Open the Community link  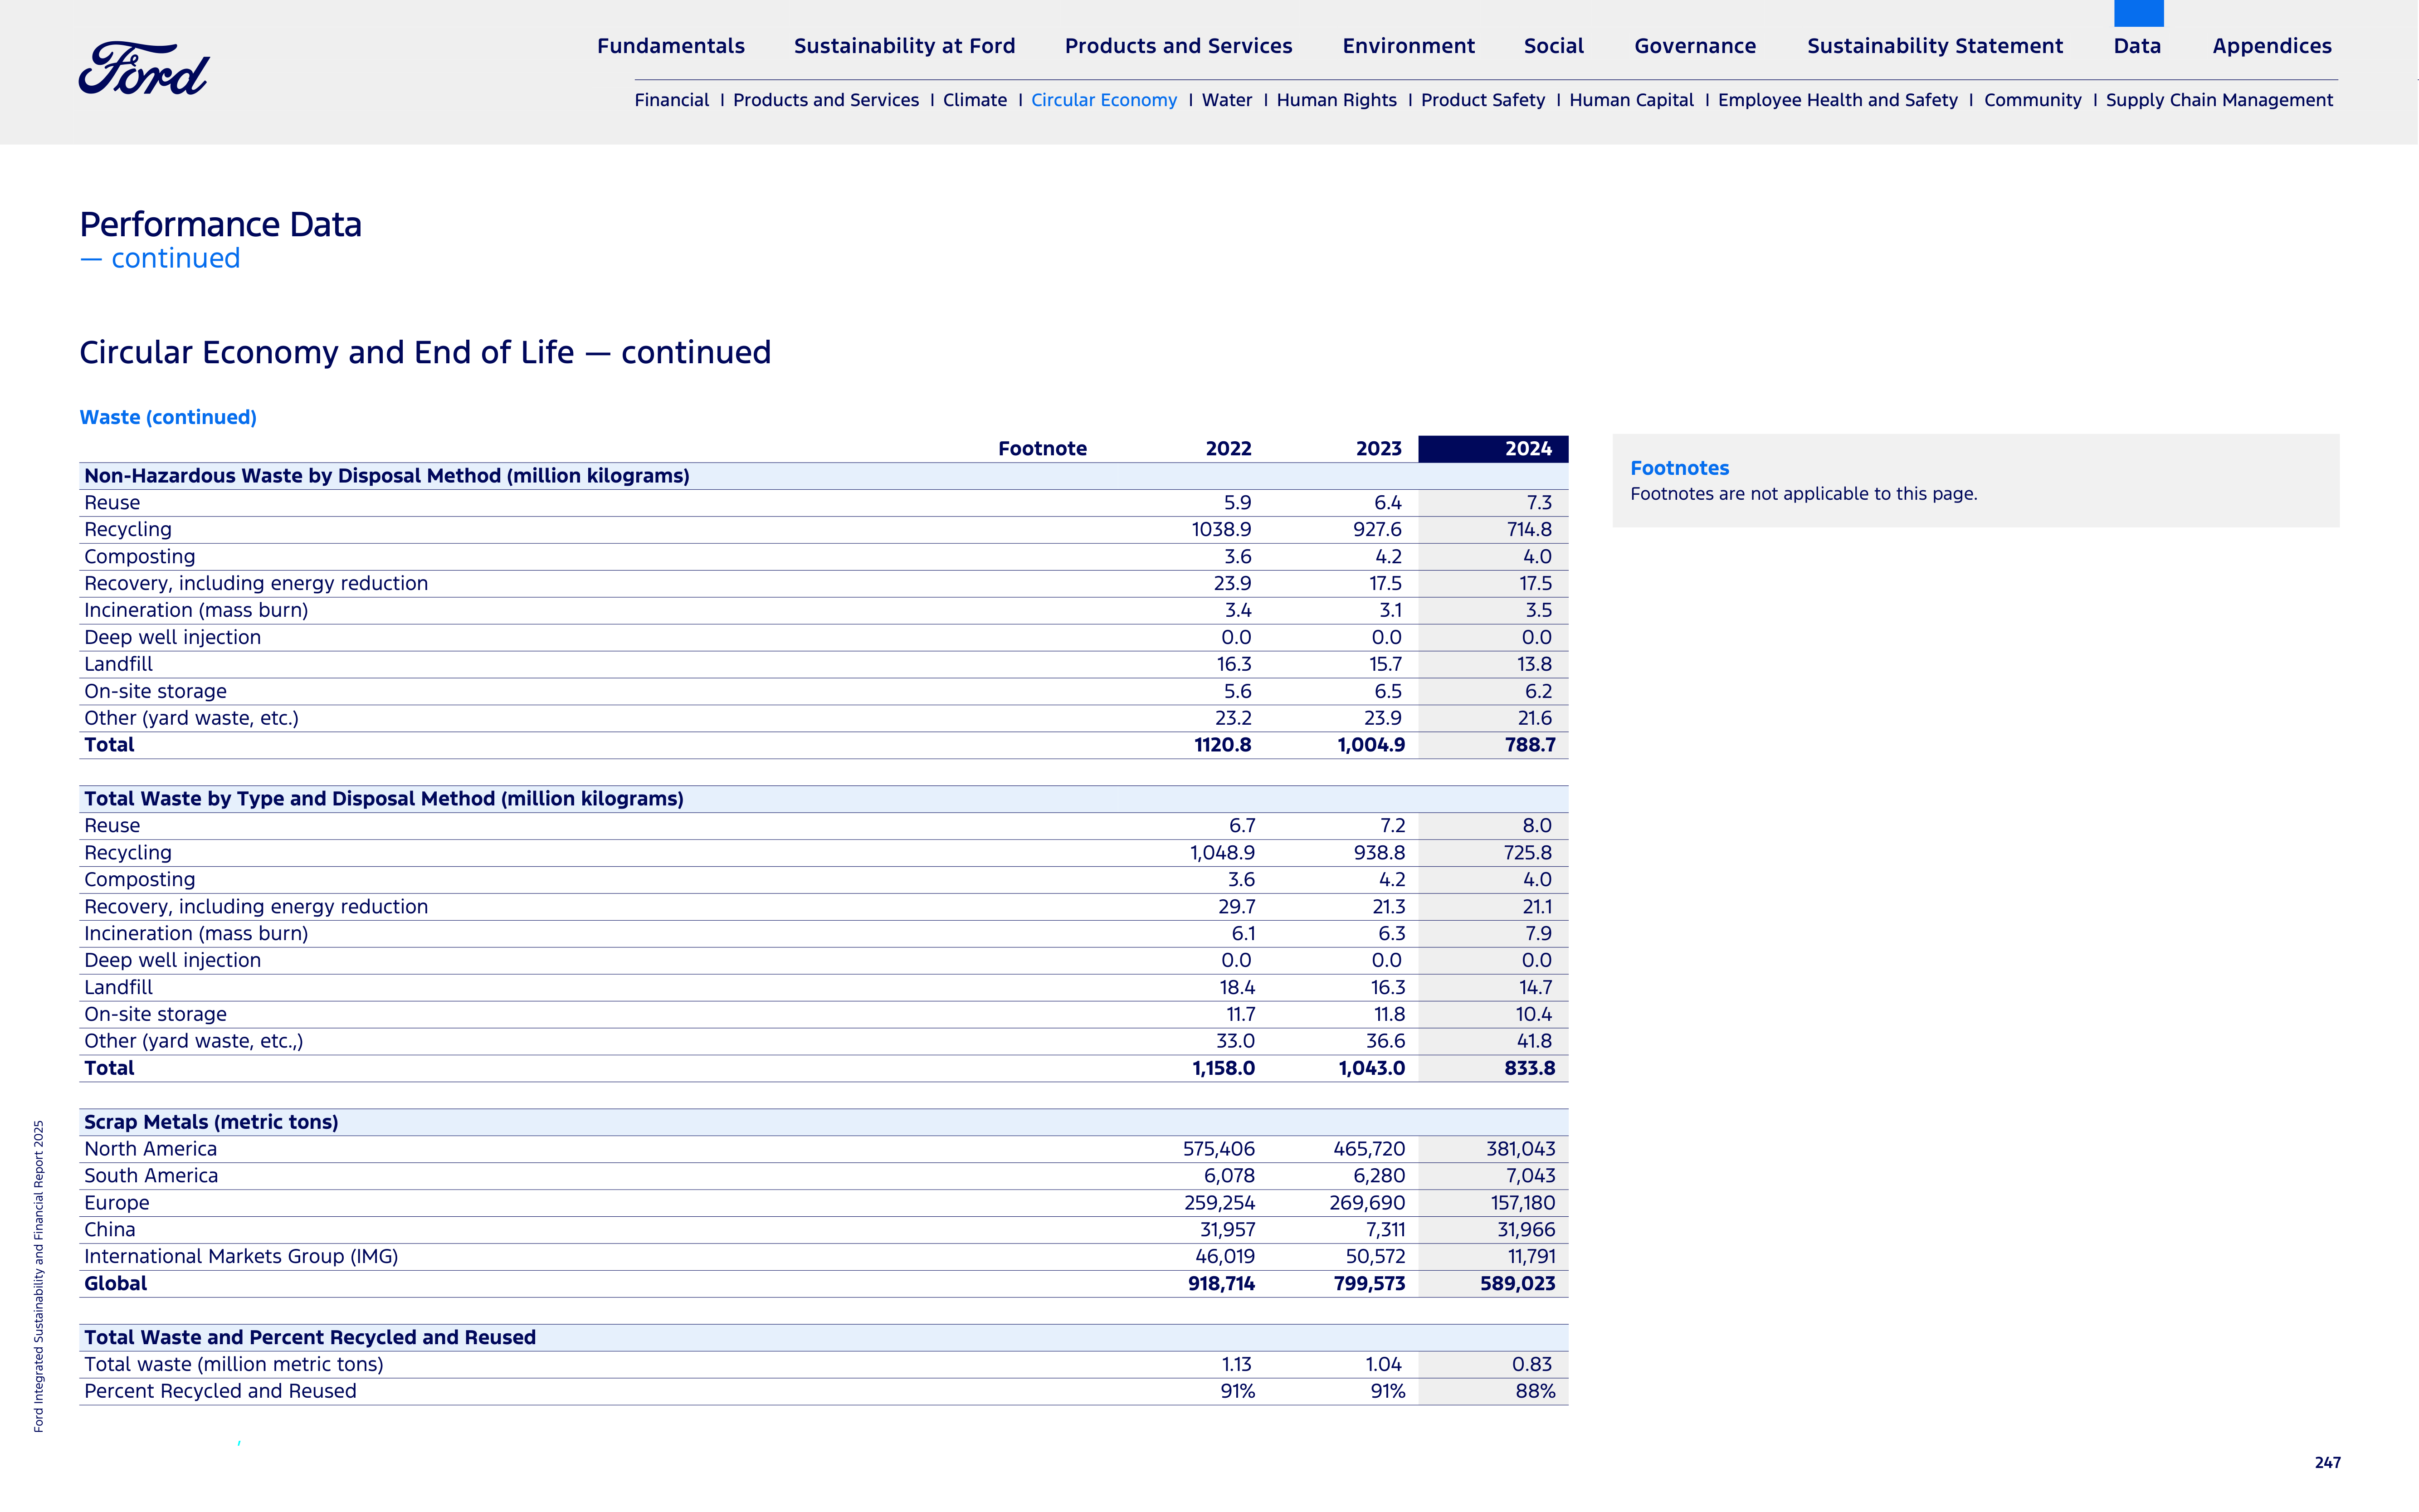coord(2033,100)
